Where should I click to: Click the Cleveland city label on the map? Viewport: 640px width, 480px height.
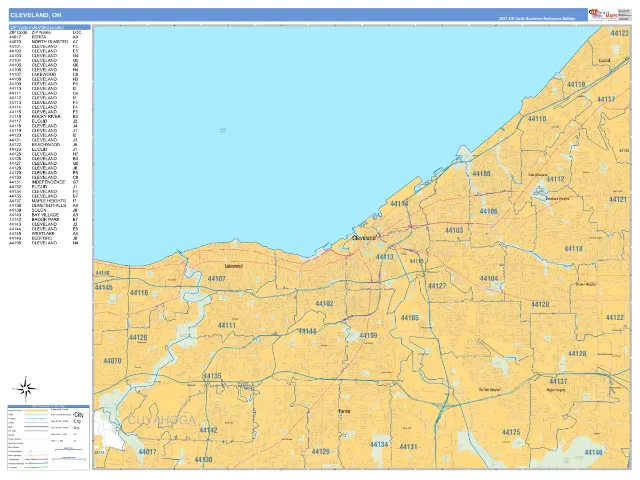pos(364,238)
